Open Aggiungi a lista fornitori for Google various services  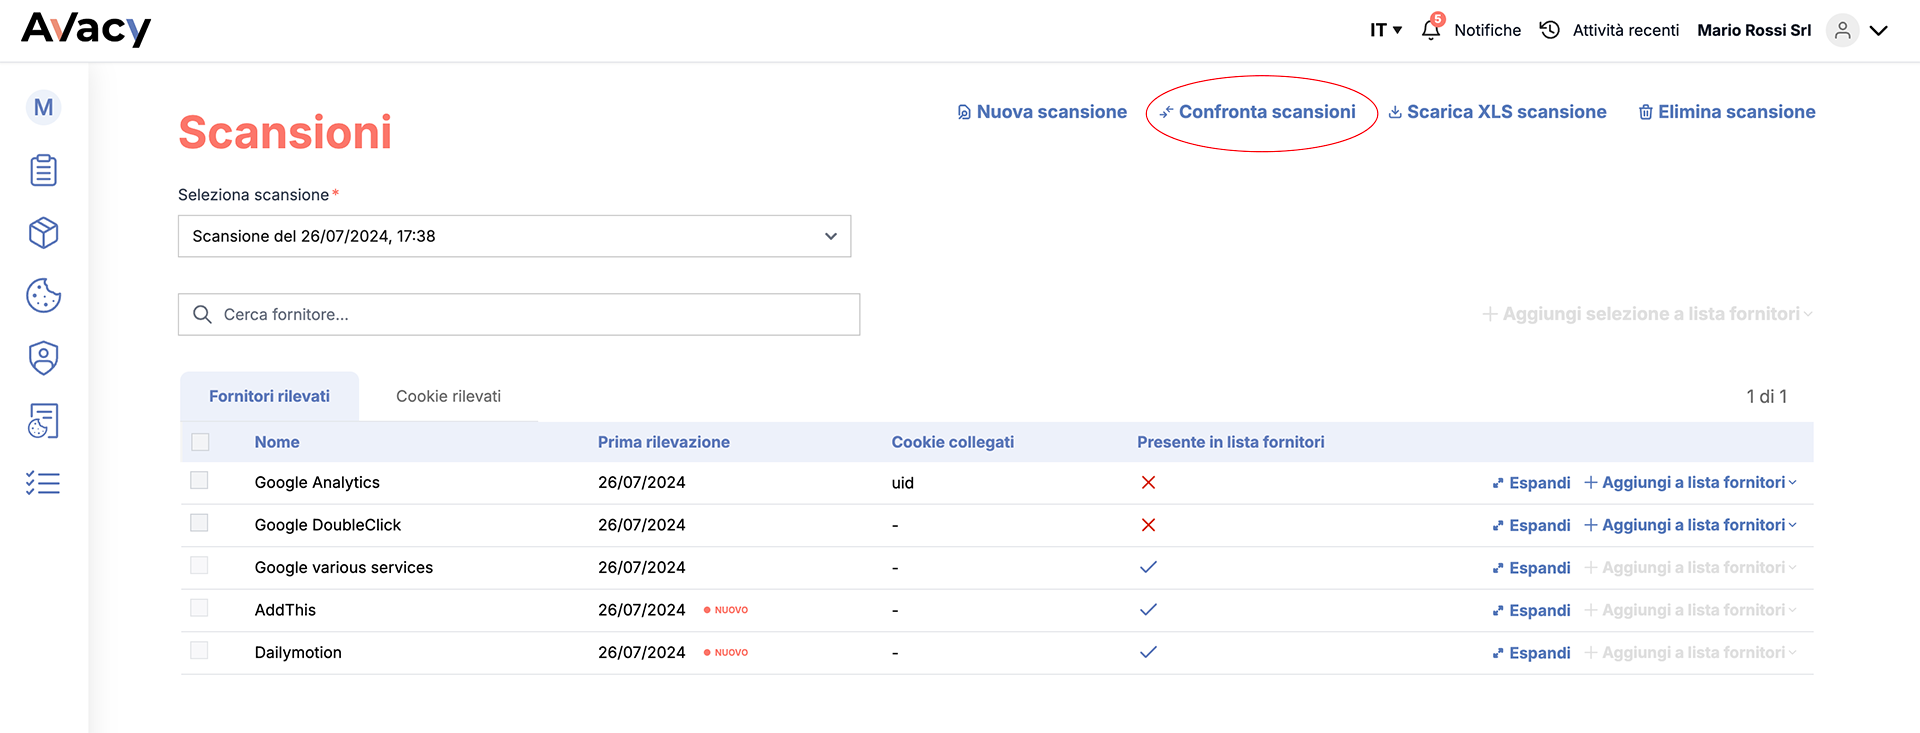1690,567
